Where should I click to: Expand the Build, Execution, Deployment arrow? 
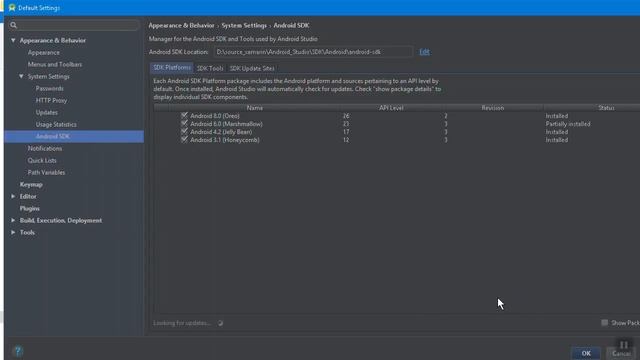tap(13, 220)
